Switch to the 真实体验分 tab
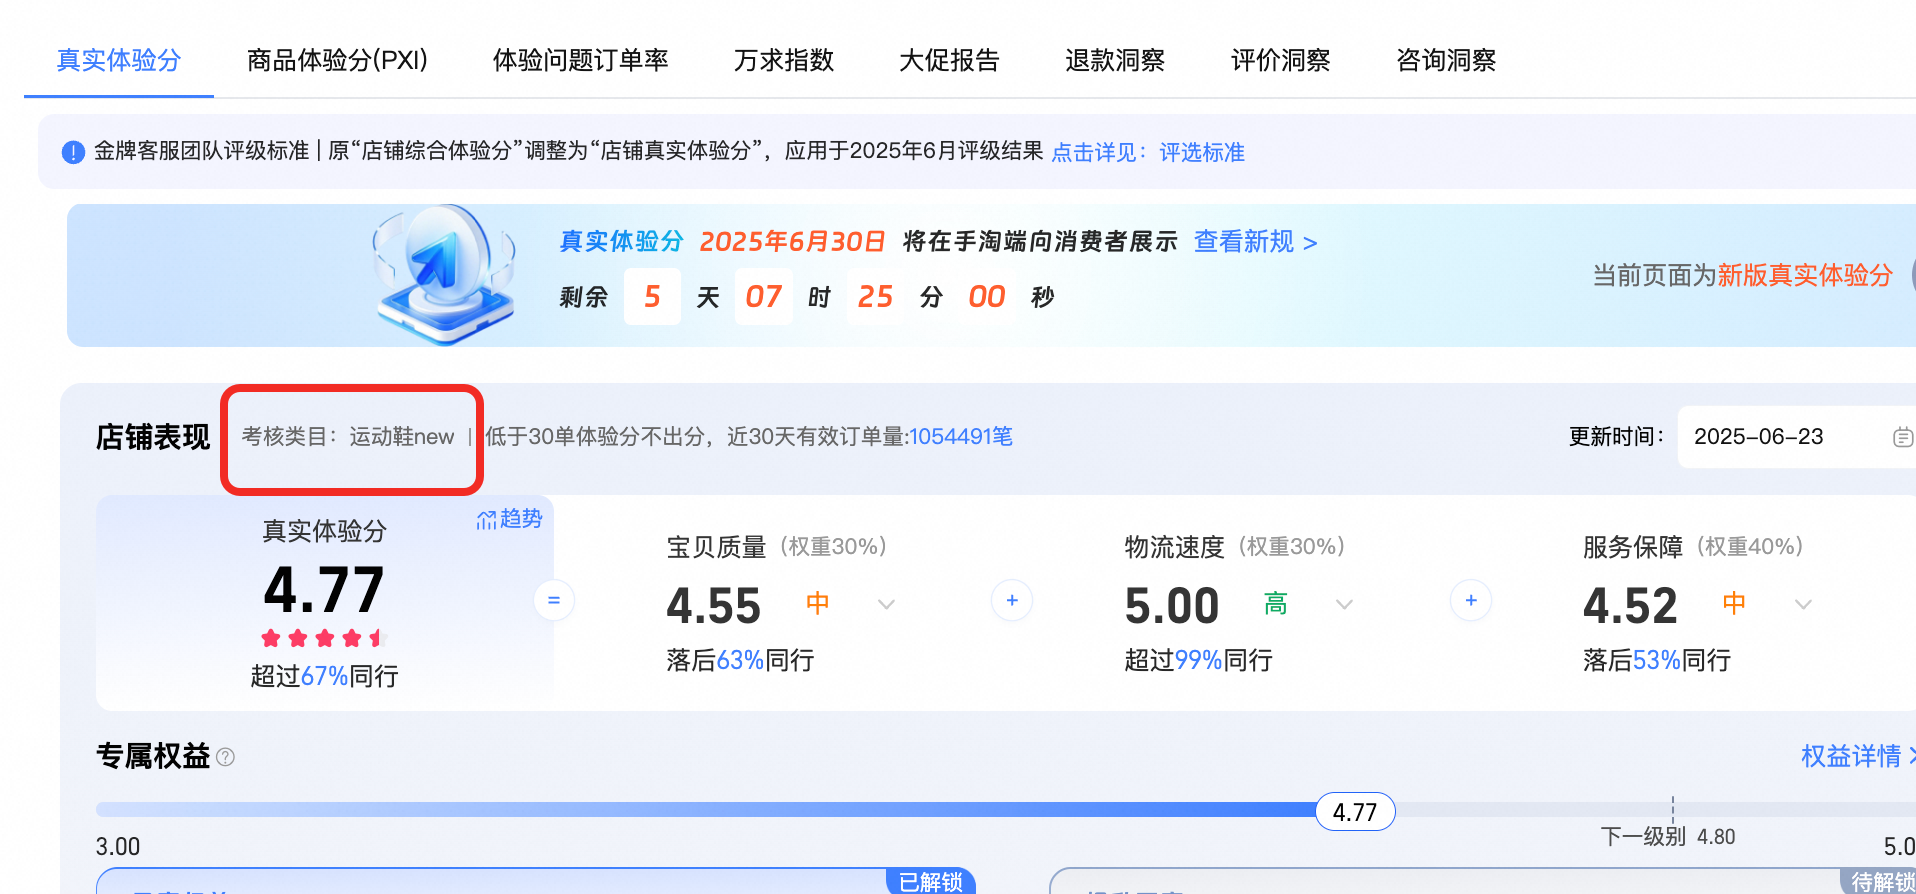This screenshot has height=894, width=1916. click(x=118, y=60)
